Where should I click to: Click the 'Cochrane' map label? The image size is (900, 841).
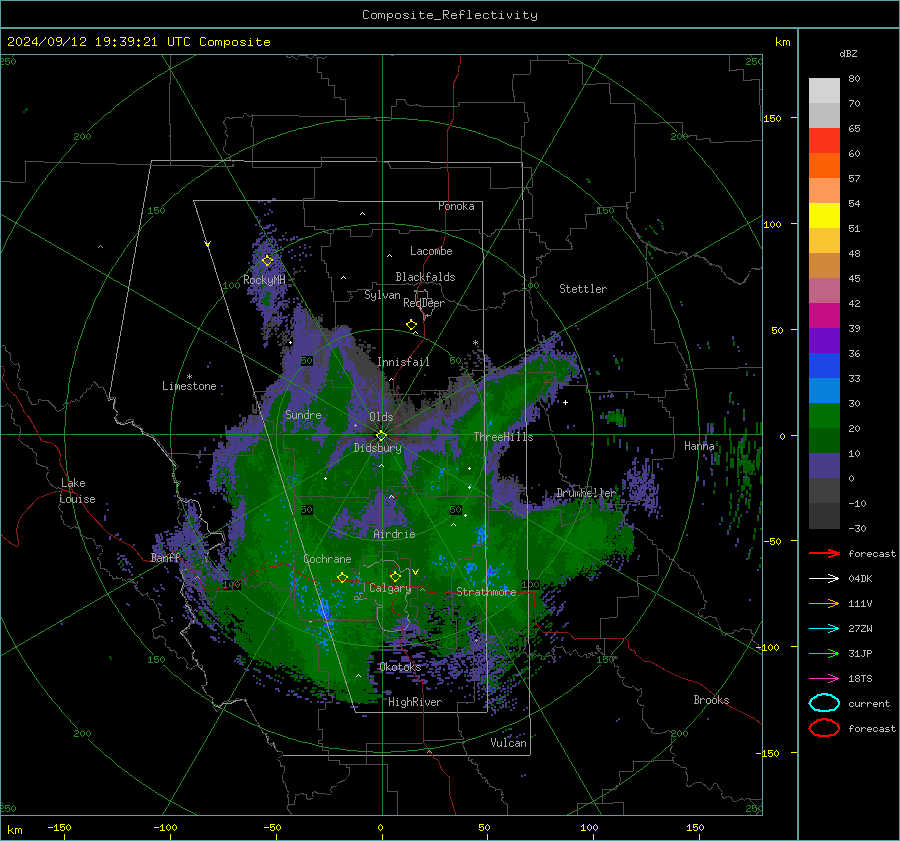click(x=327, y=559)
